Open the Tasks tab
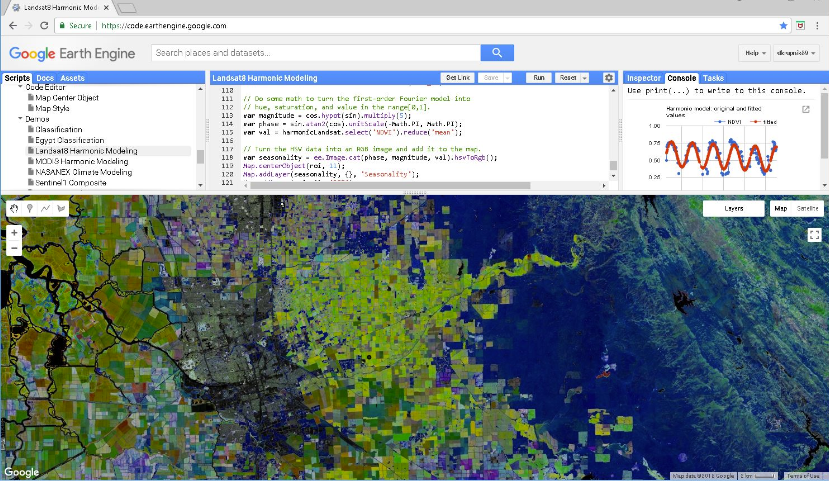Image resolution: width=829 pixels, height=481 pixels. (x=713, y=78)
